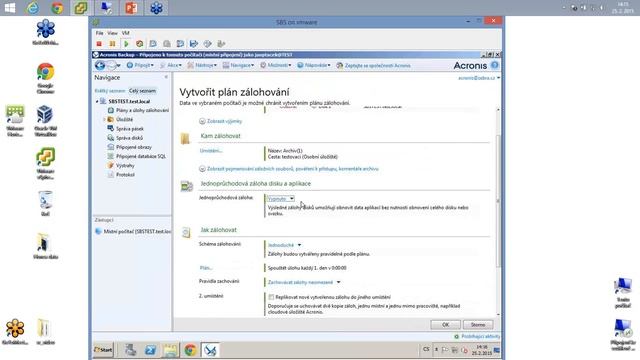Click Chrome icon in the guest taskbar
Screen dimensions: 640x360
point(190,350)
